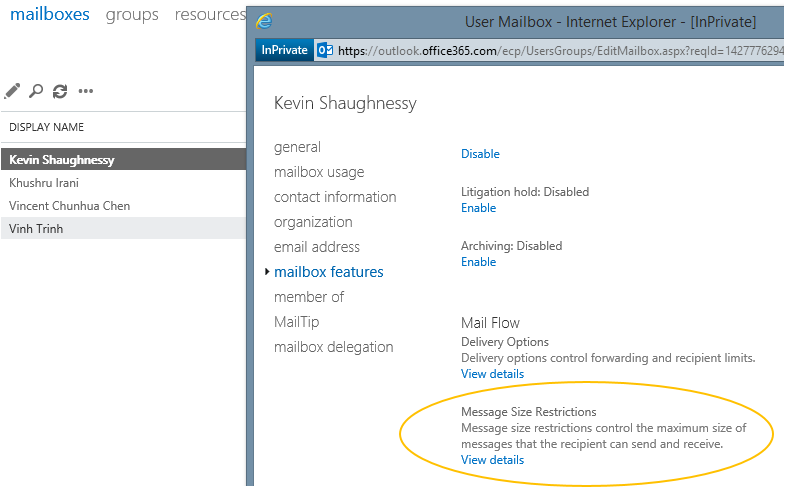Click the pencil edit icon

[x=12, y=91]
